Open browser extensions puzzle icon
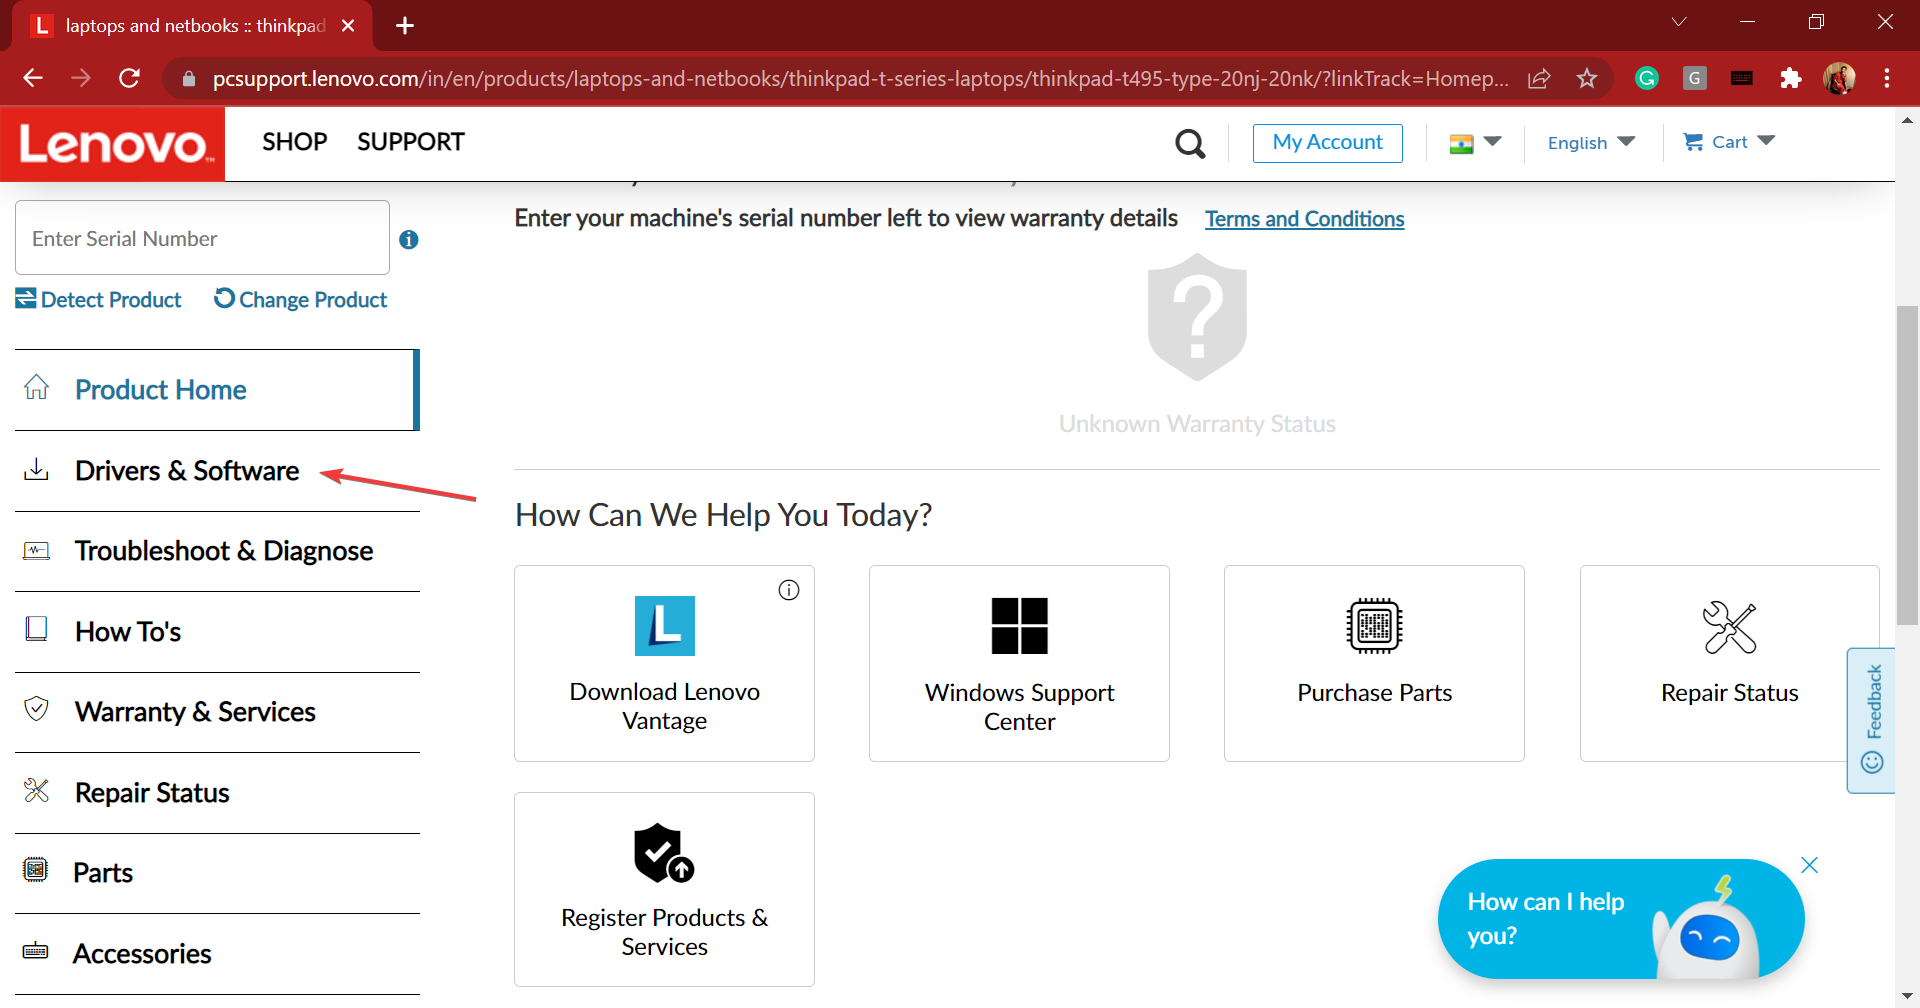Image resolution: width=1920 pixels, height=1008 pixels. (1791, 78)
